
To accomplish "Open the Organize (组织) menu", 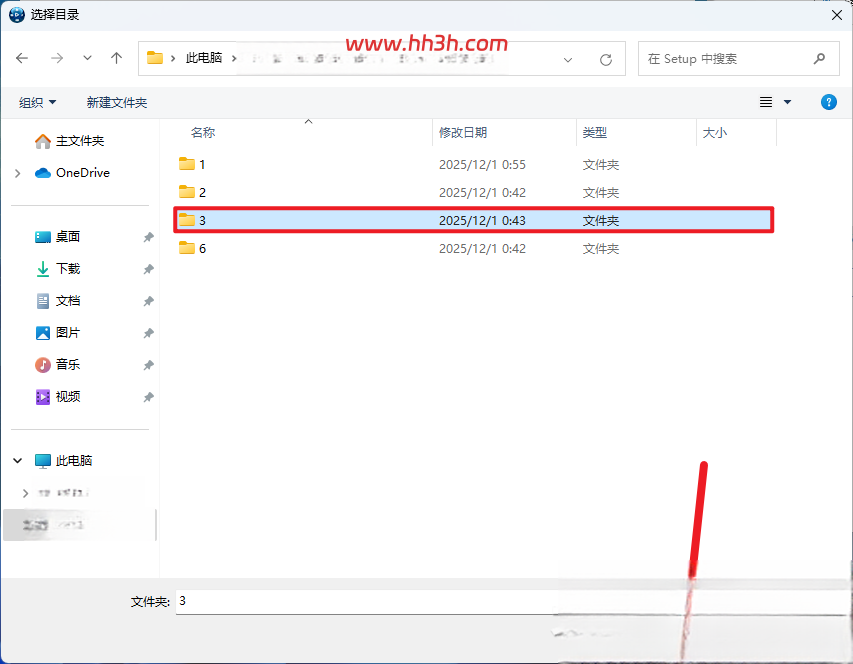I will pos(38,102).
